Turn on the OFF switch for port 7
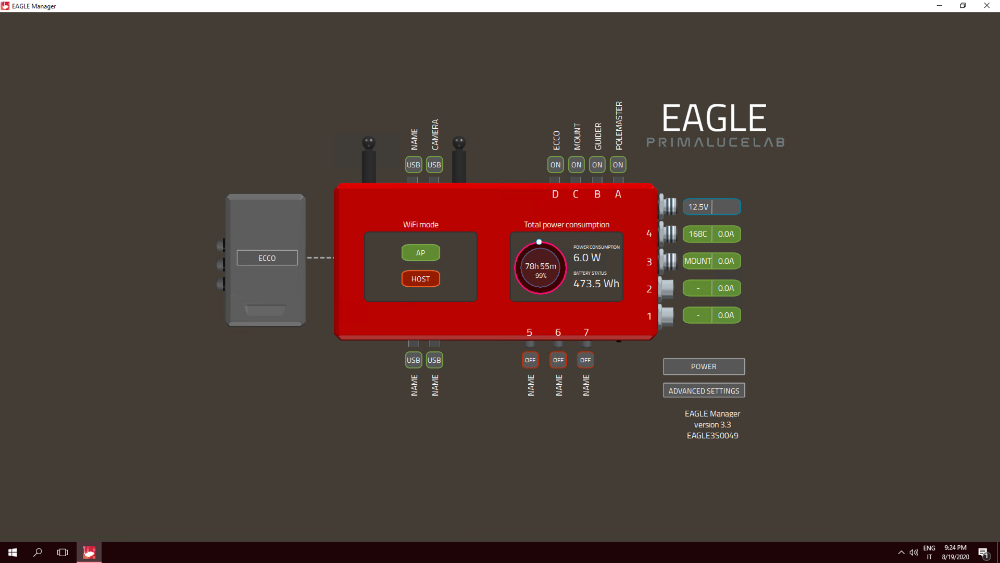1000x563 pixels. [x=585, y=360]
